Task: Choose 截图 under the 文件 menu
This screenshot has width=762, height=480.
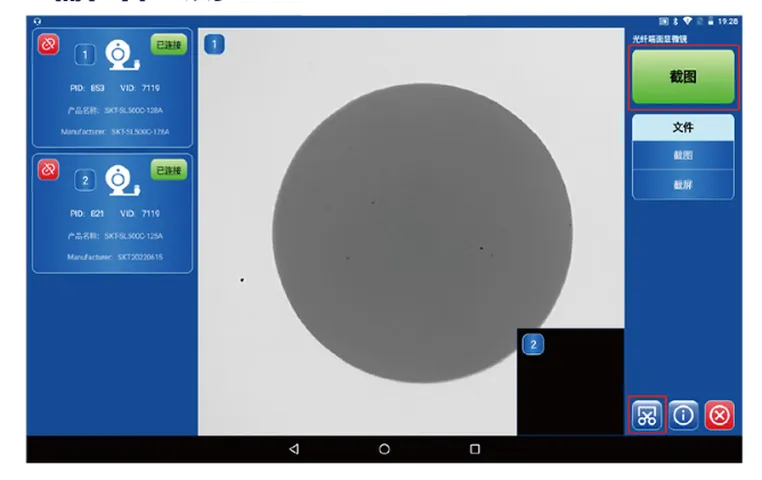Action: click(683, 156)
